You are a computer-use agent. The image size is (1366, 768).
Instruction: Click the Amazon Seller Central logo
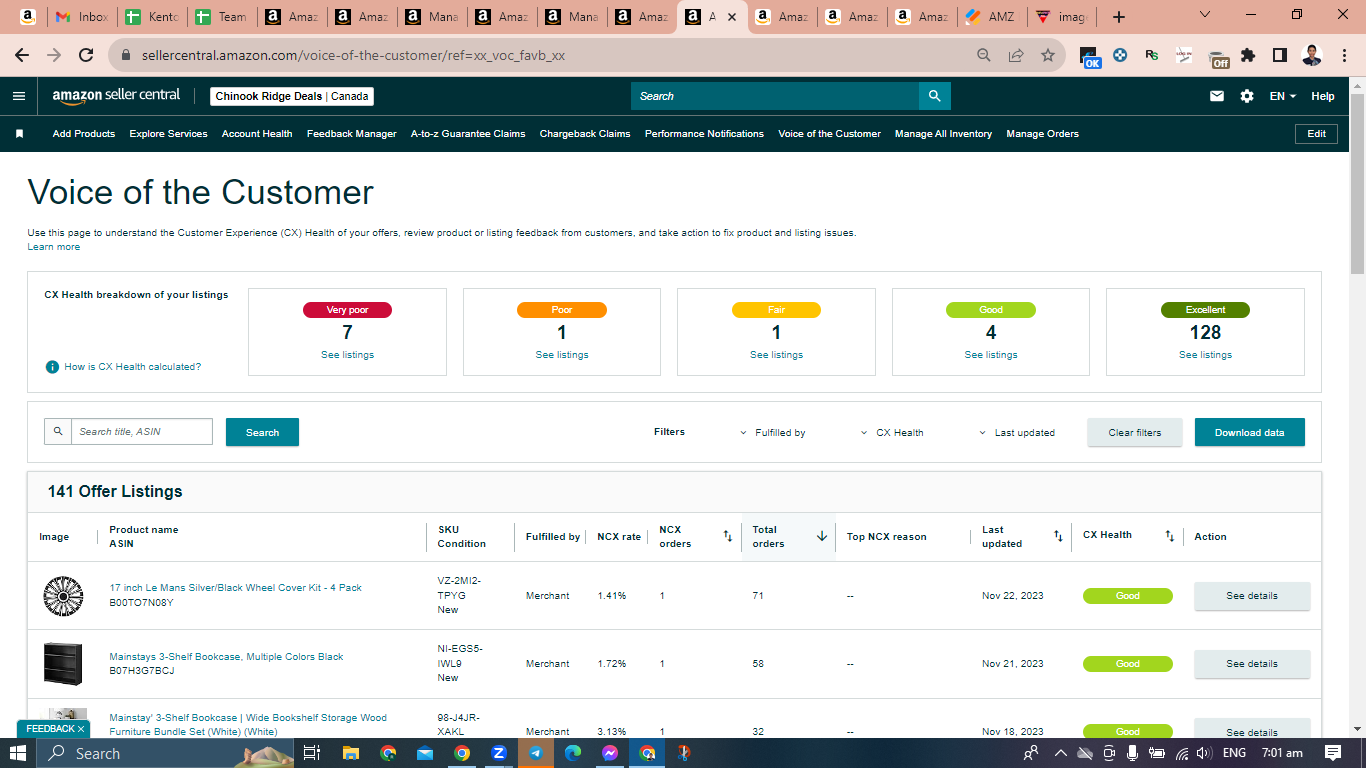click(x=116, y=96)
